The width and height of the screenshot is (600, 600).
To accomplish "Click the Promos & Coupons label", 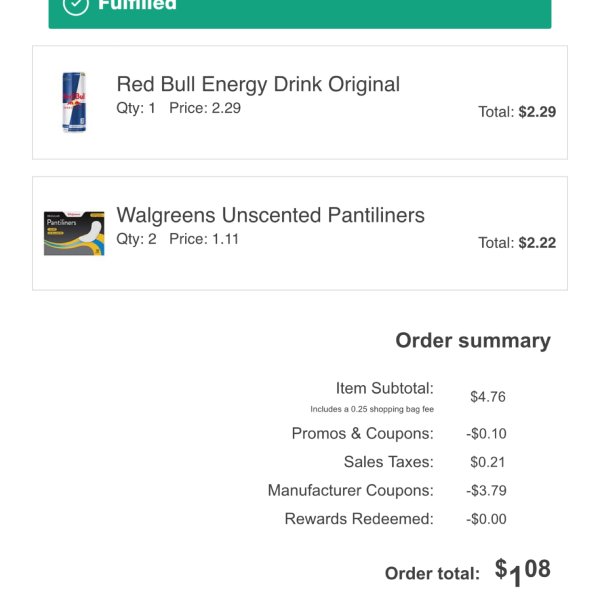I will tap(362, 434).
